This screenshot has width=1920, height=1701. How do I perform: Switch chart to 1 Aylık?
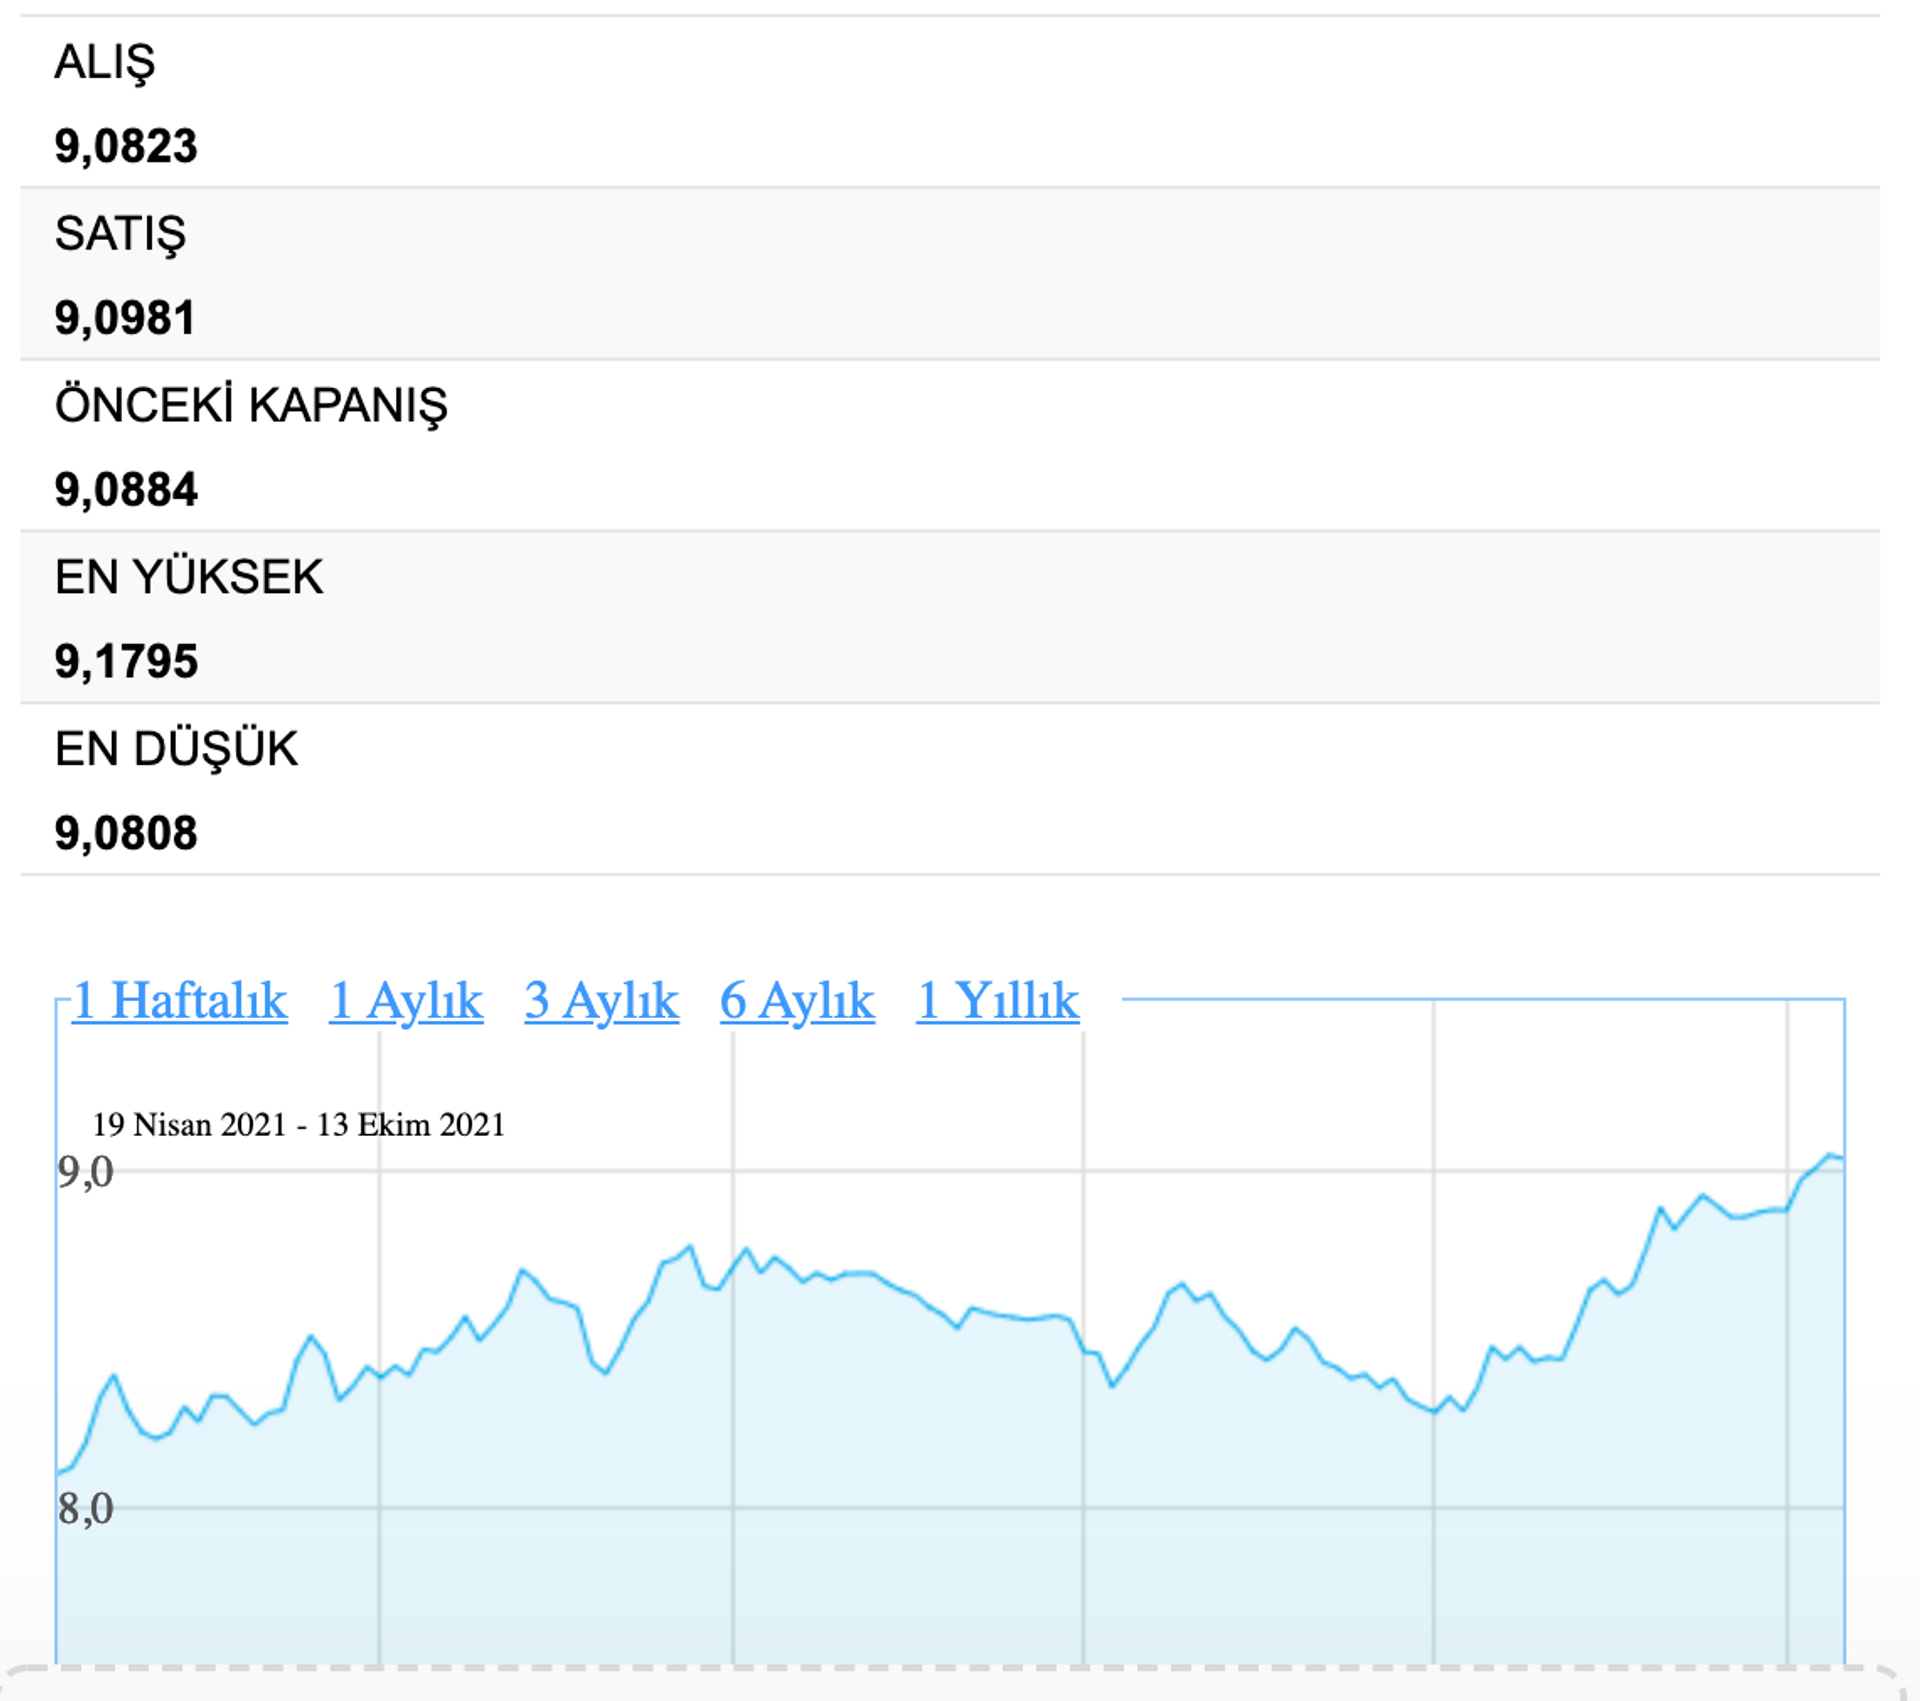click(406, 1001)
